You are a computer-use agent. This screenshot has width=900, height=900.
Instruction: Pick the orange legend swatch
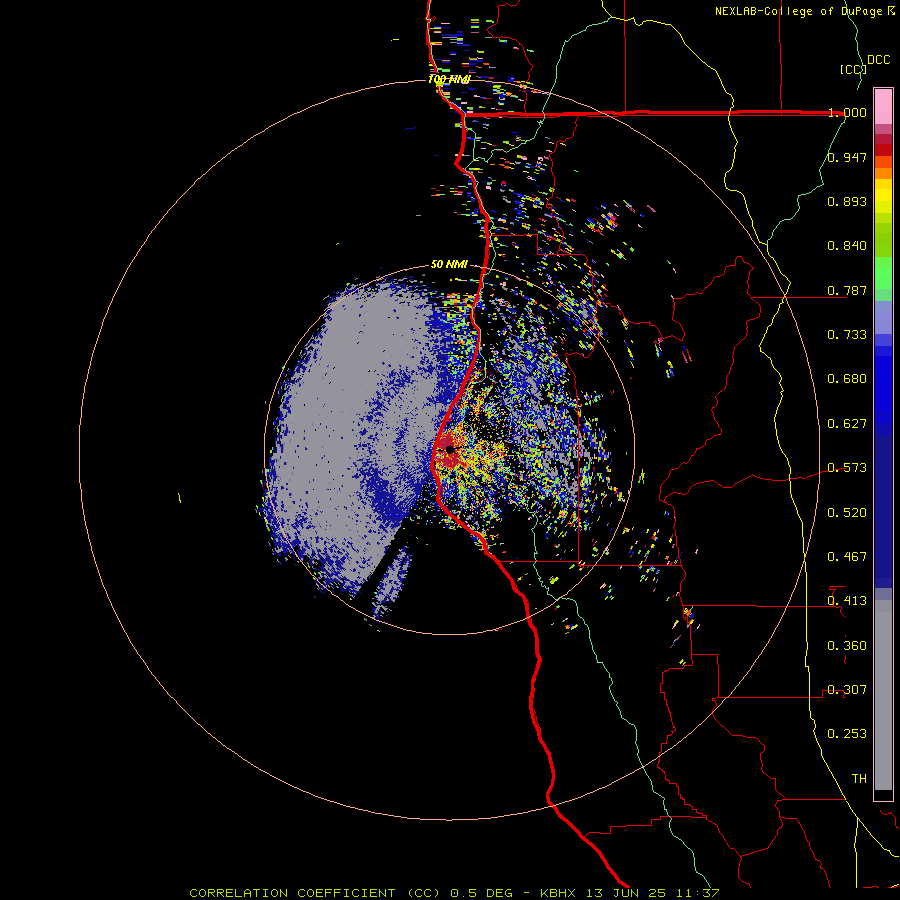[x=883, y=173]
